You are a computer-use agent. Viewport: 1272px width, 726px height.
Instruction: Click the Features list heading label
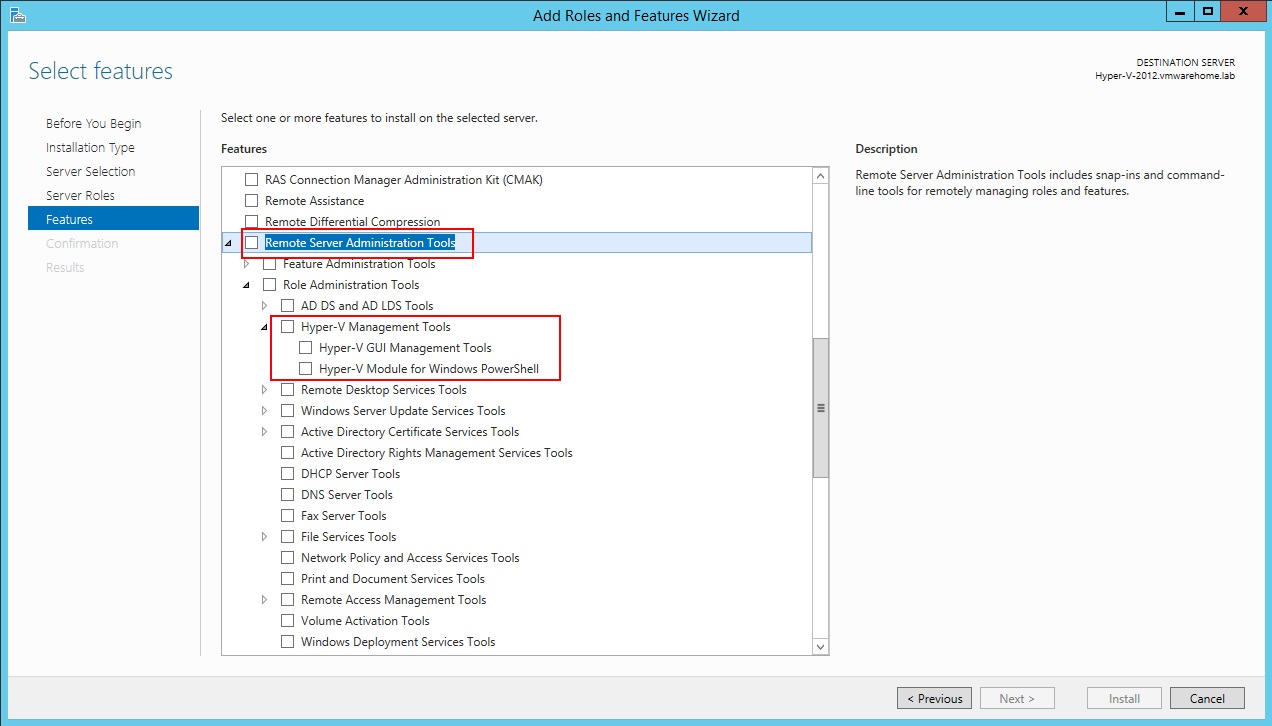tap(244, 149)
